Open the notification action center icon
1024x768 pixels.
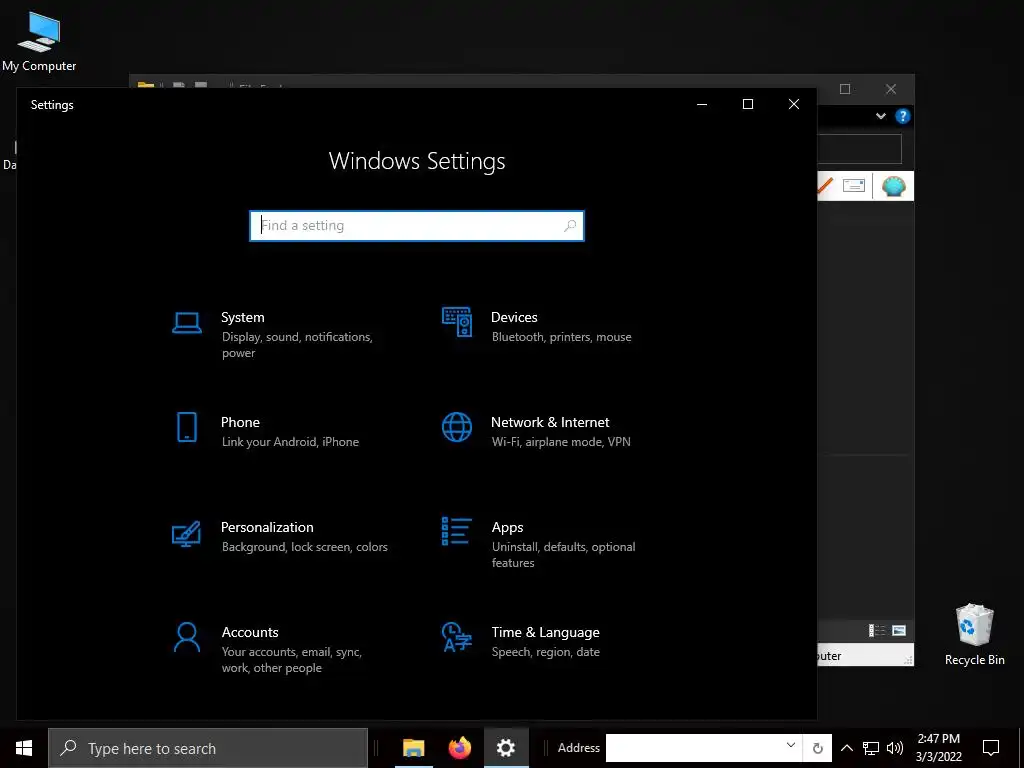click(991, 748)
